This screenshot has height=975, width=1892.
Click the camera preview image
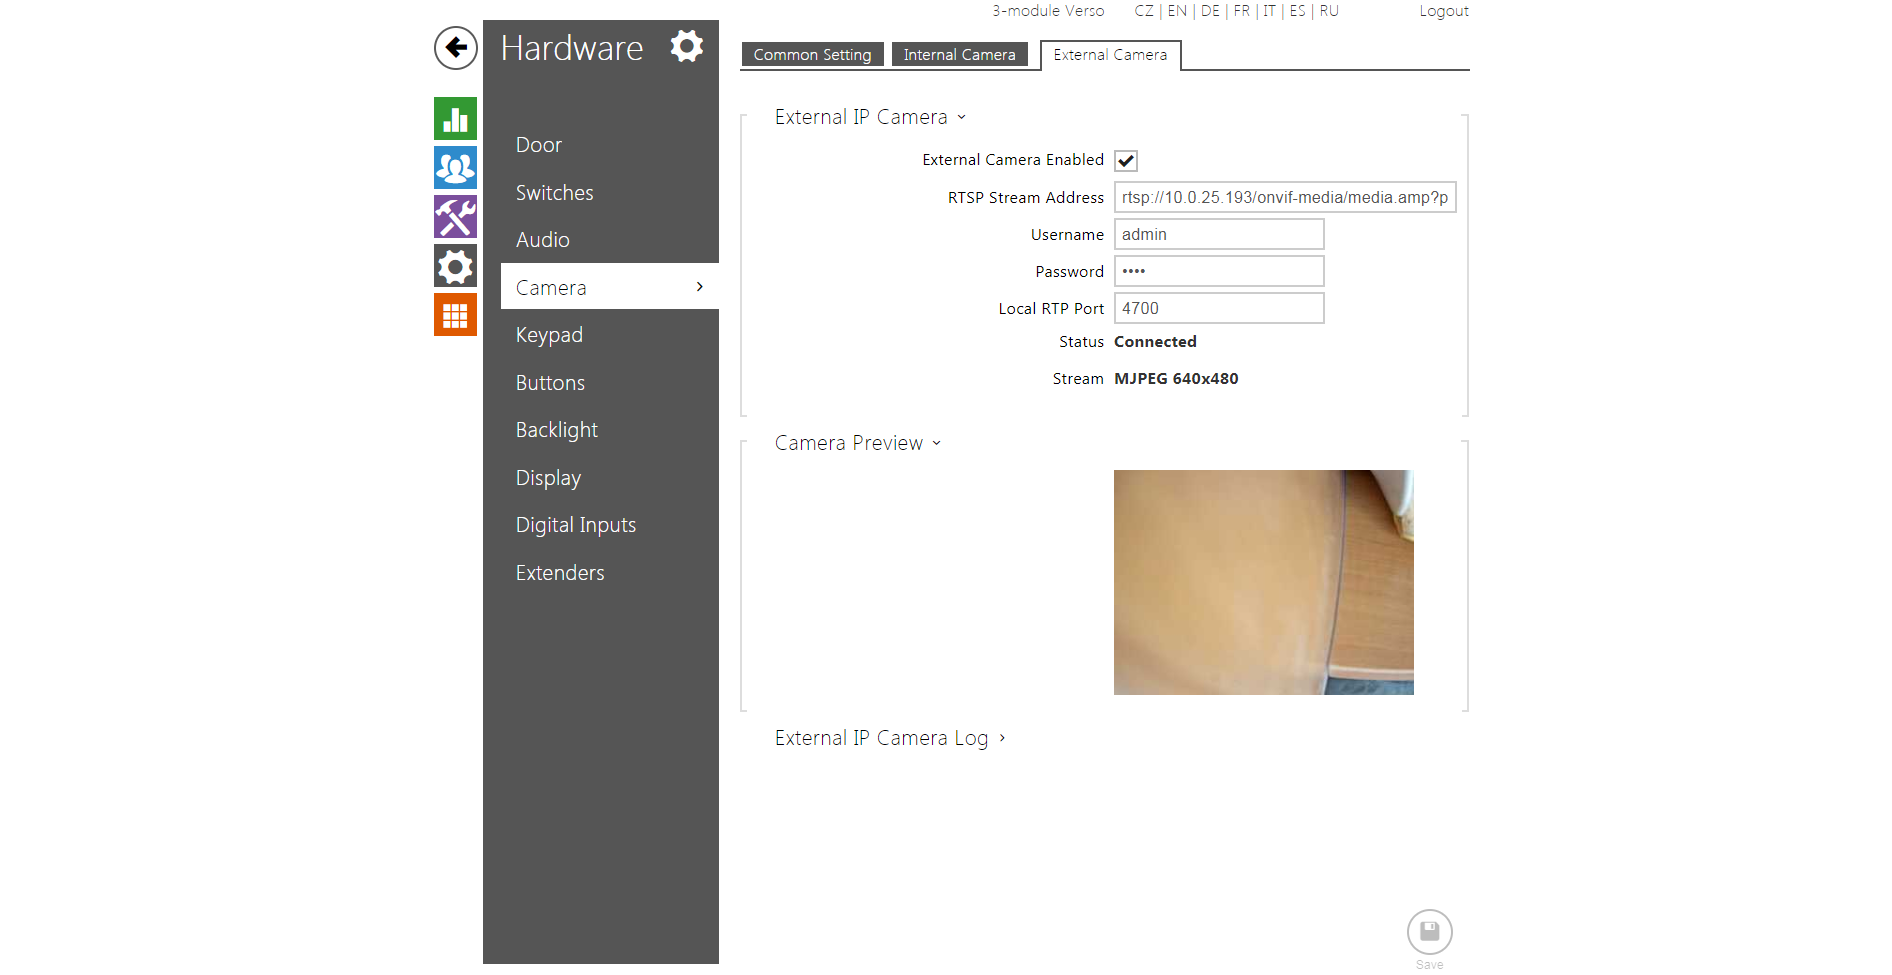pyautogui.click(x=1263, y=582)
